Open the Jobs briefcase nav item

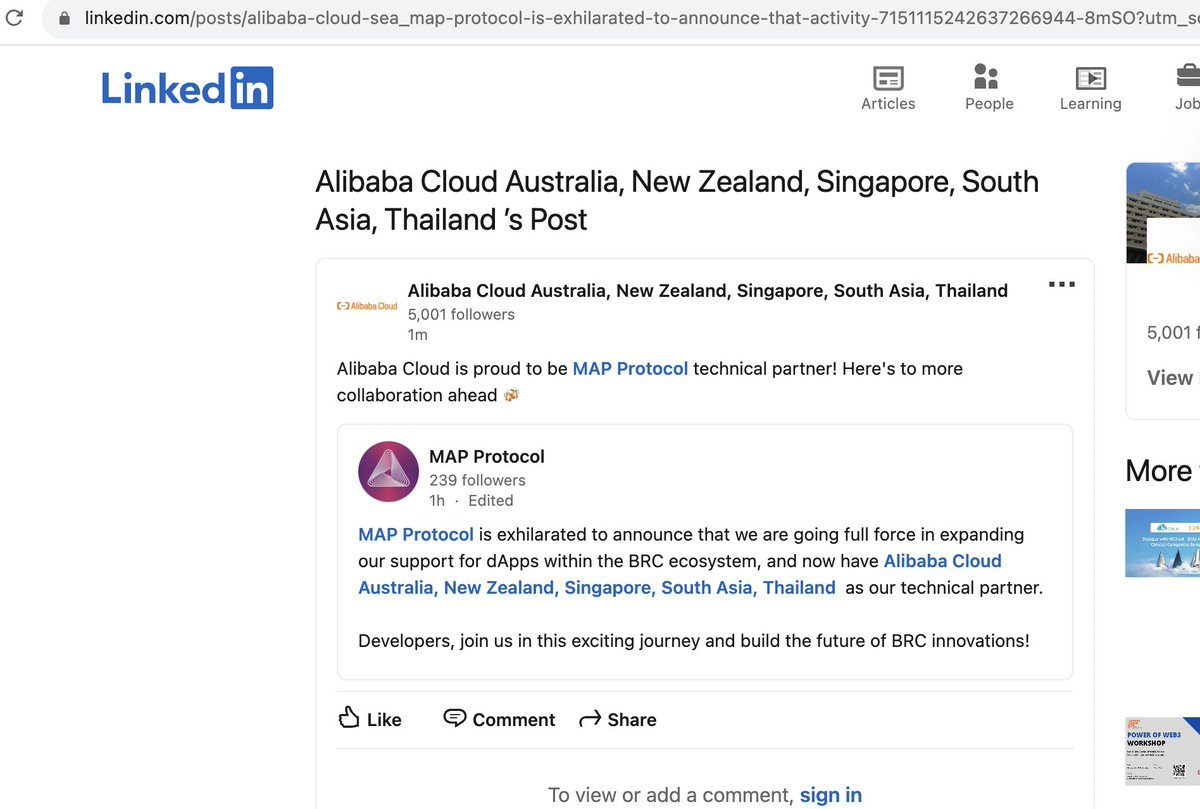[x=1187, y=88]
